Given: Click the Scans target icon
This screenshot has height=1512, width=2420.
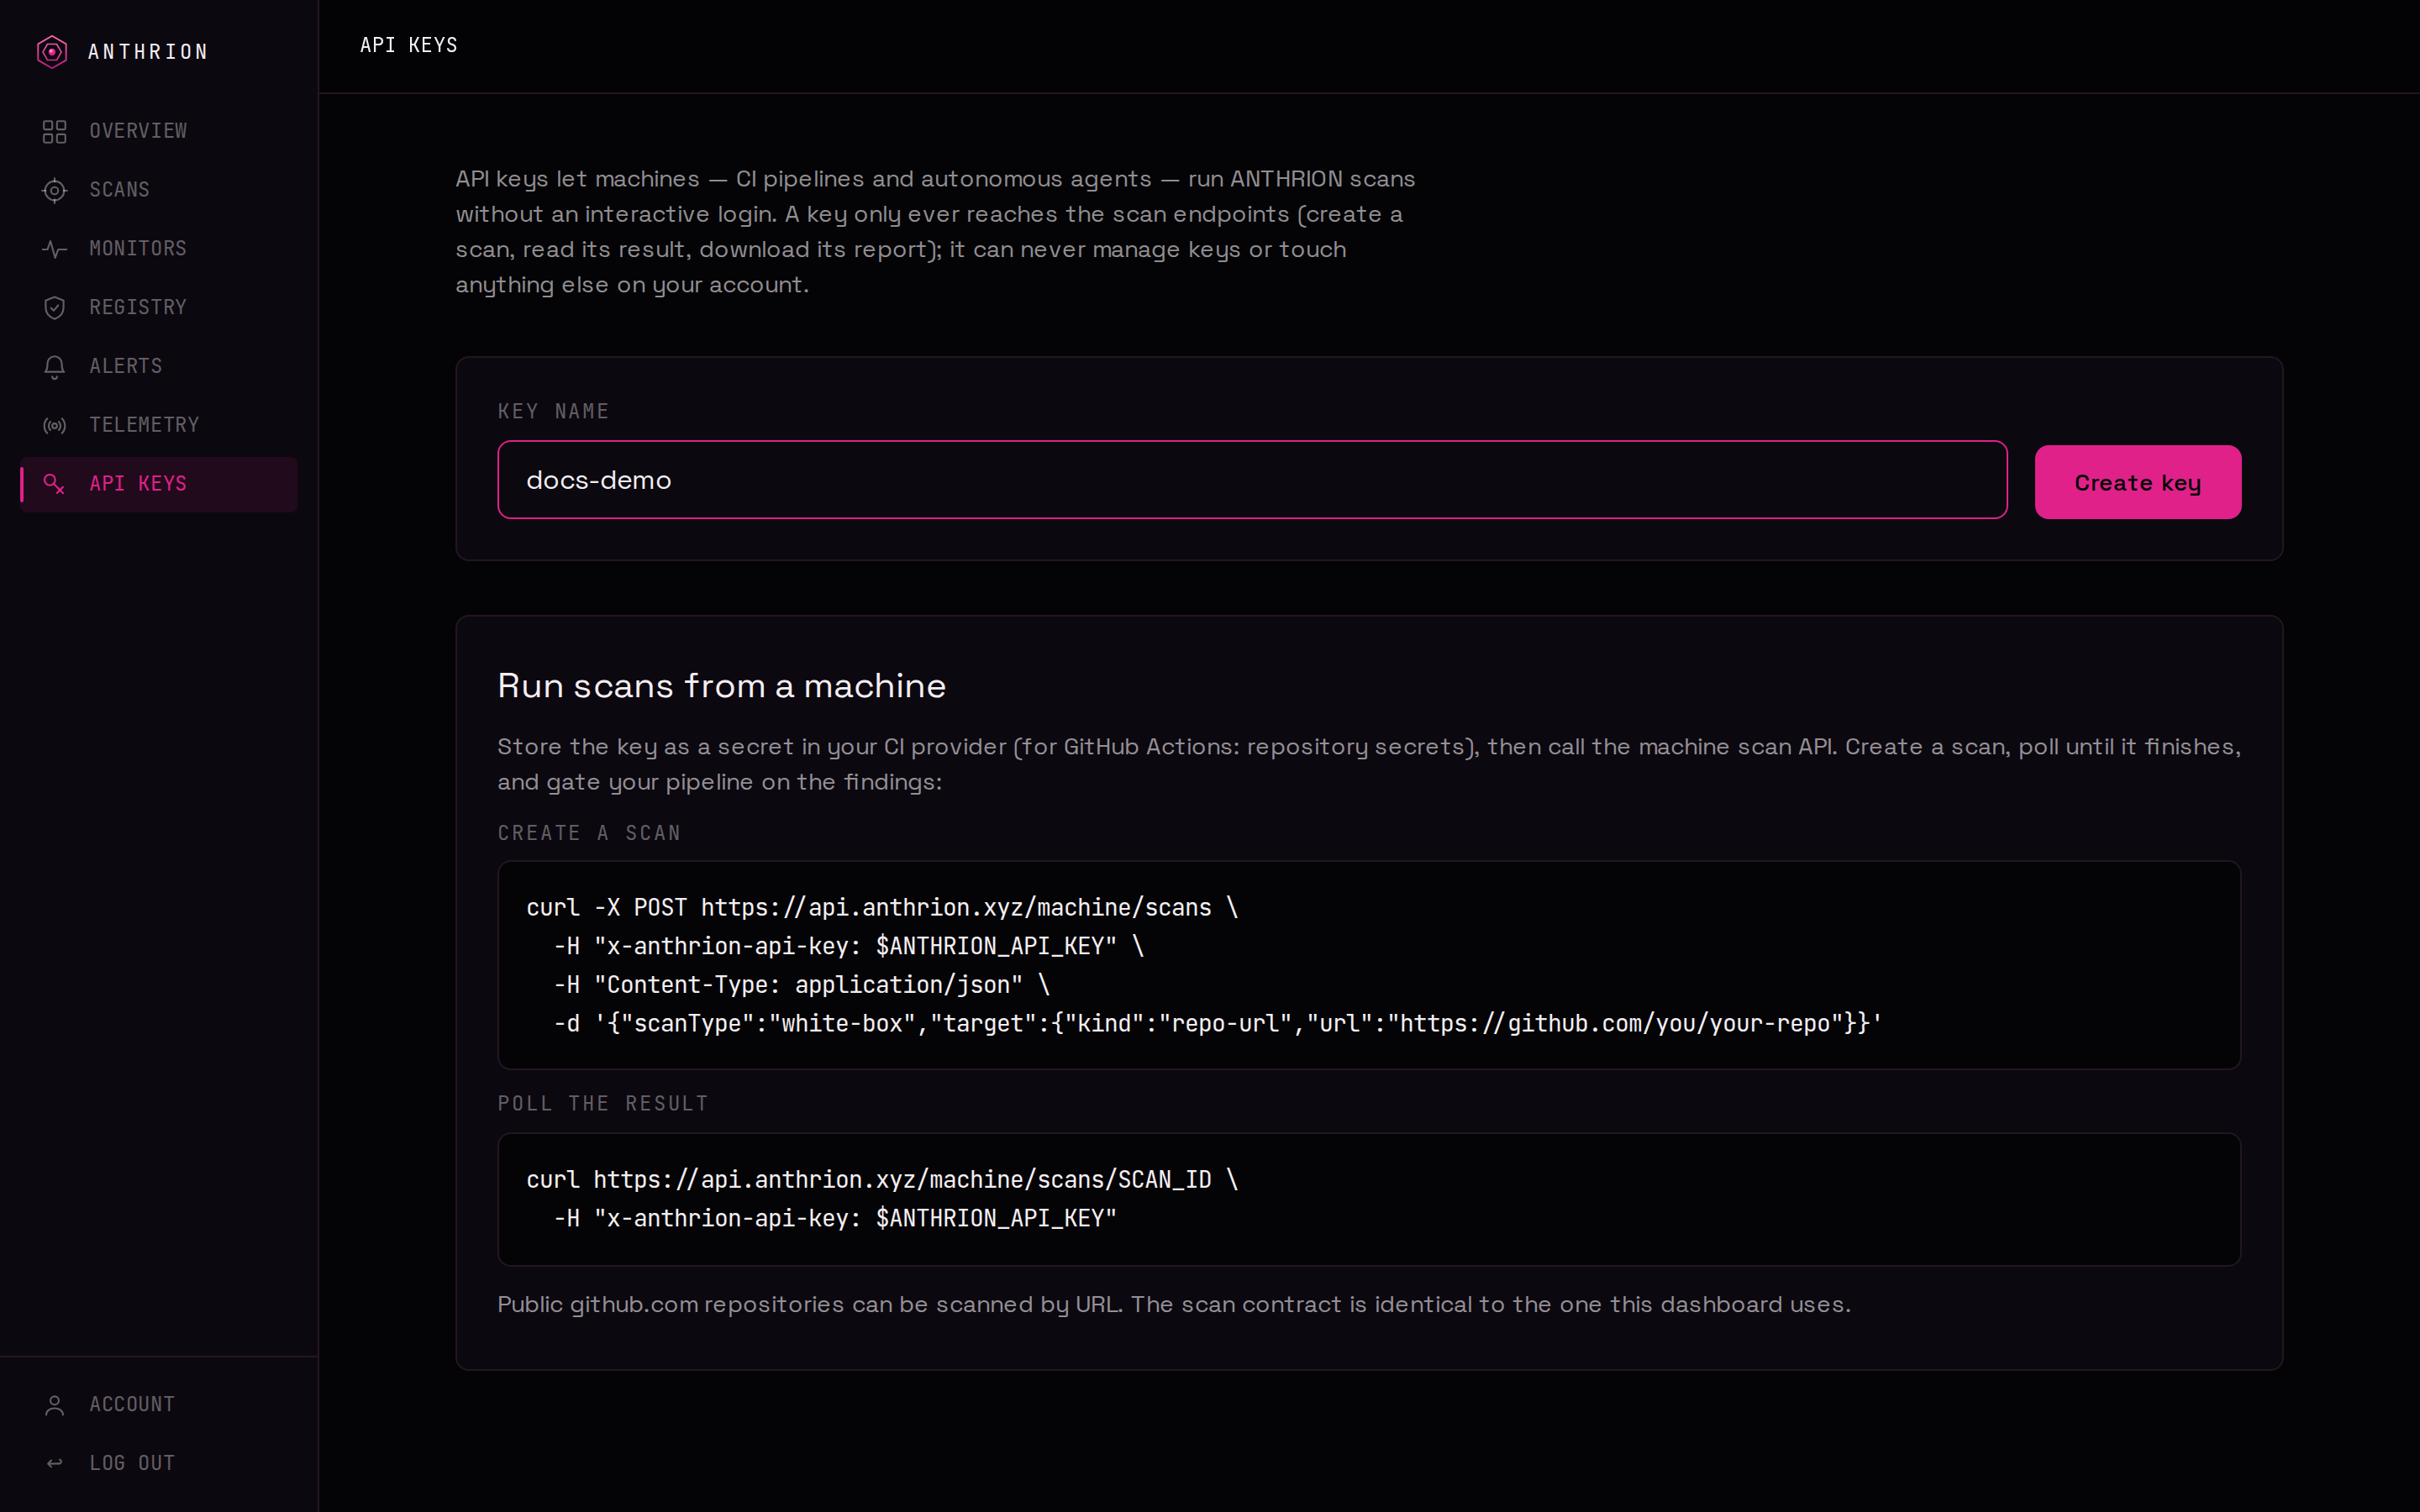Looking at the screenshot, I should (x=55, y=190).
